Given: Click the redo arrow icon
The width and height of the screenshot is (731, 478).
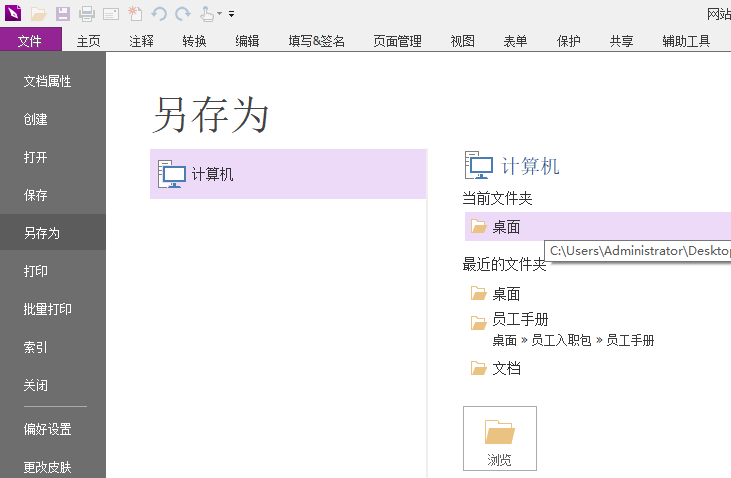Looking at the screenshot, I should pyautogui.click(x=183, y=14).
